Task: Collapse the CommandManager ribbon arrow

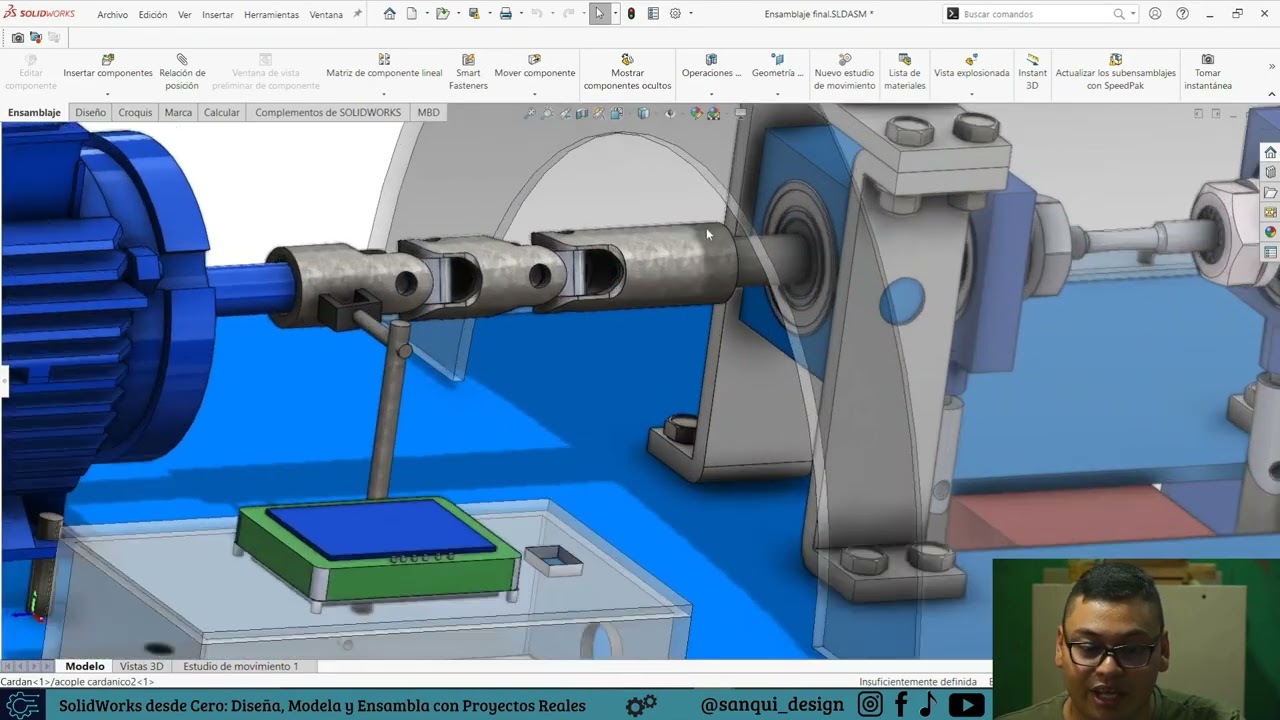Action: [1271, 94]
